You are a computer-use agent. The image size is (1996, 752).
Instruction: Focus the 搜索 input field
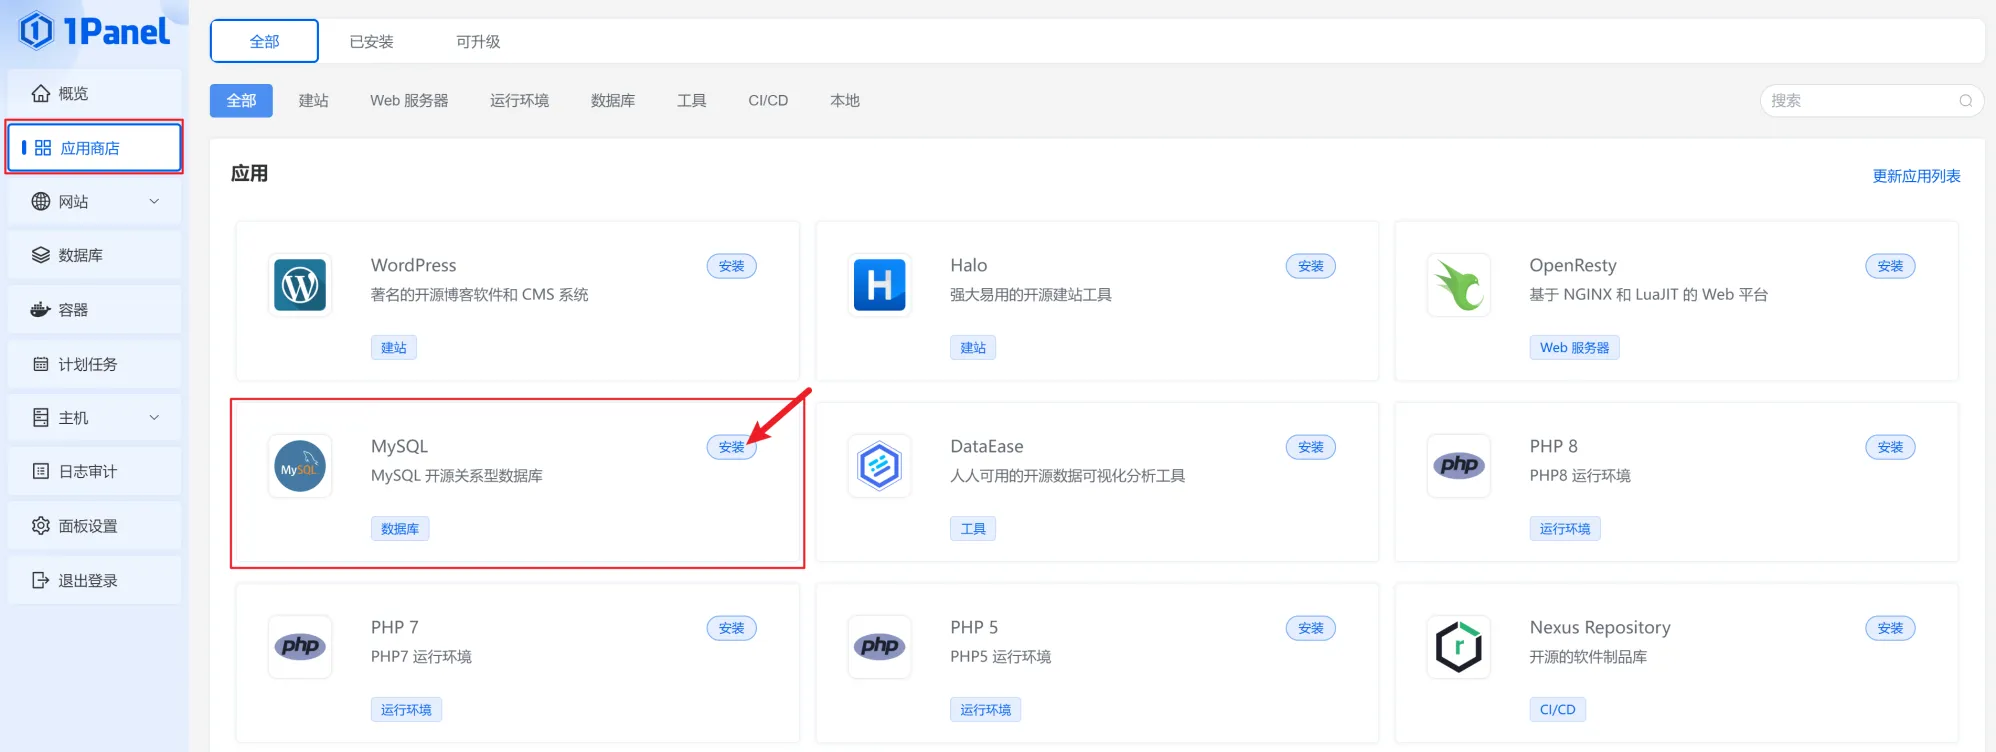click(x=1860, y=101)
